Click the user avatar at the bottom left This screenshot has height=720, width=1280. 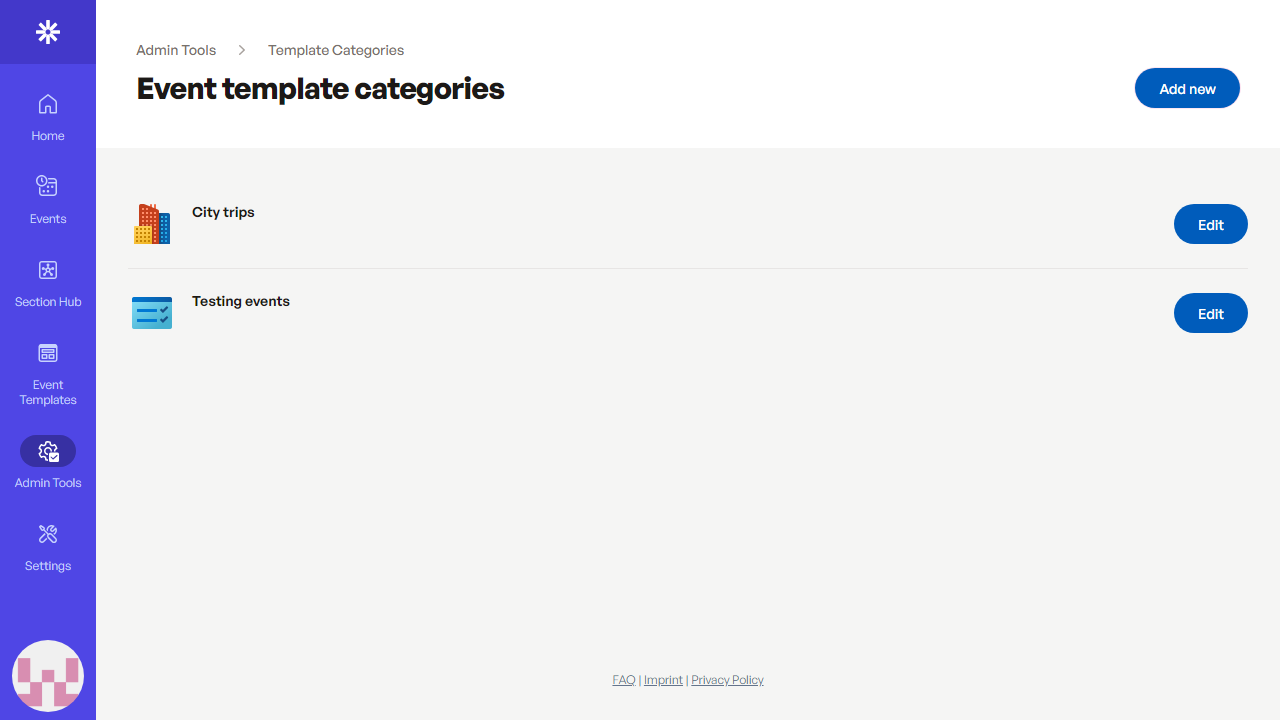(x=48, y=676)
